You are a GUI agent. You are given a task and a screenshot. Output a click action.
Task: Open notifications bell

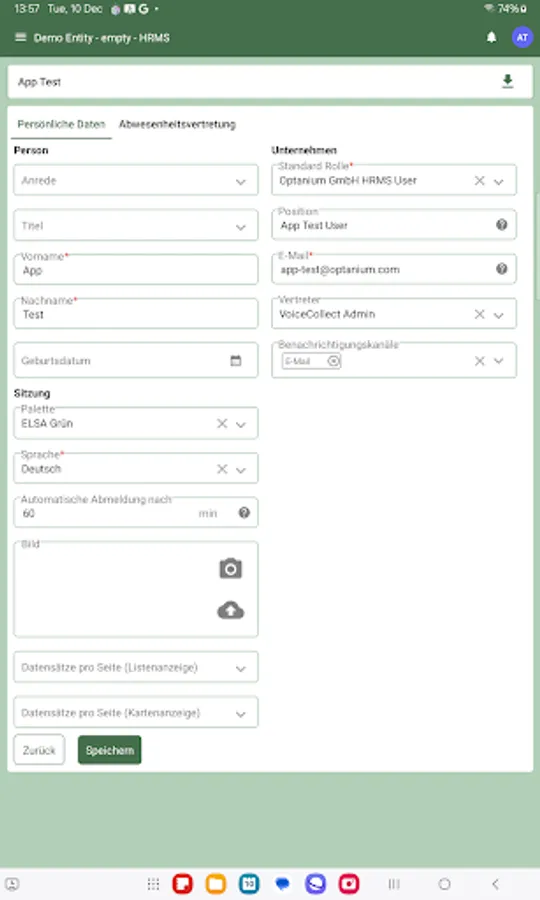[491, 38]
